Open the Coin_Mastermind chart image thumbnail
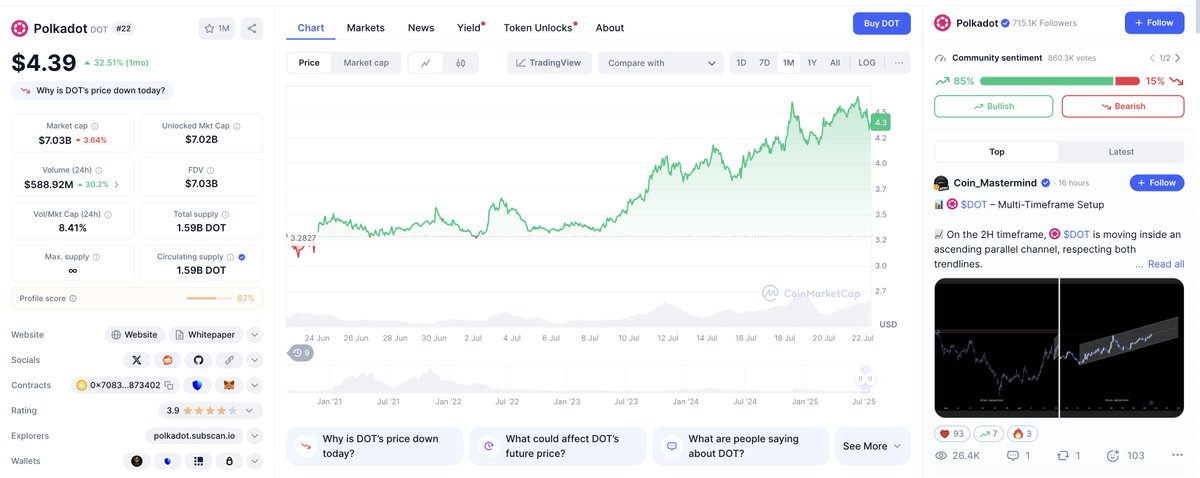The image size is (1200, 478). coord(1059,347)
